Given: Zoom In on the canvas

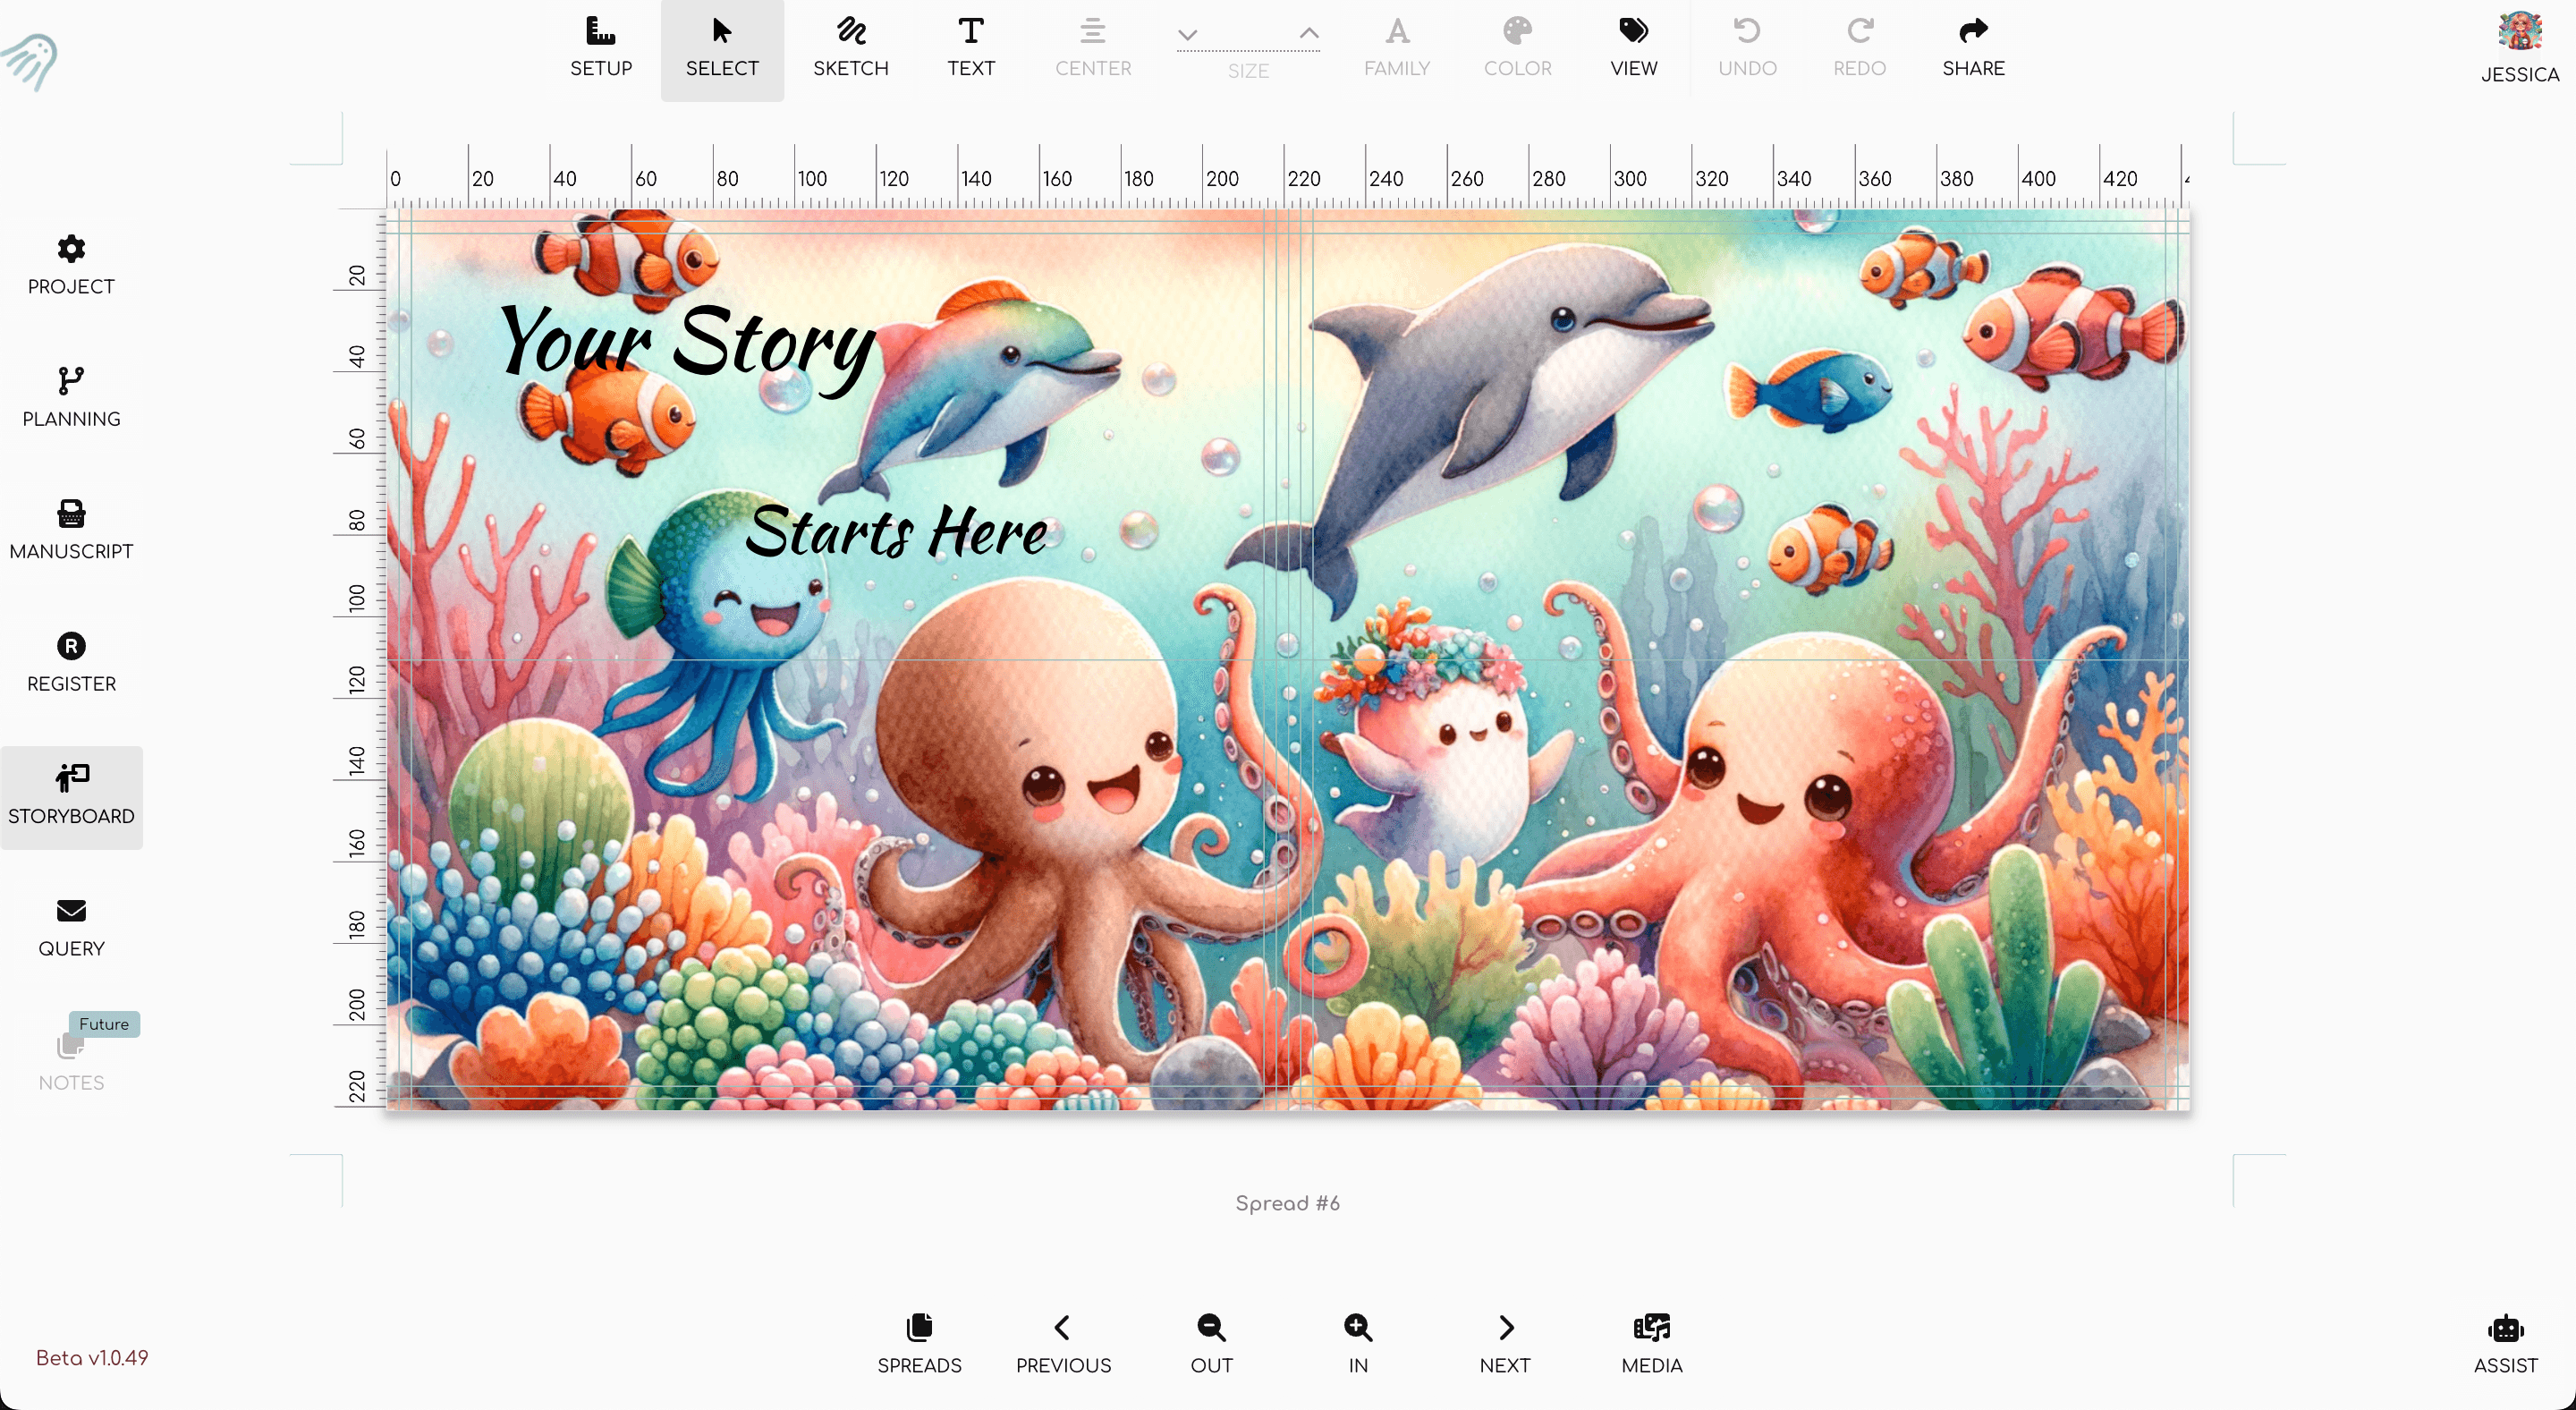Looking at the screenshot, I should tap(1357, 1345).
